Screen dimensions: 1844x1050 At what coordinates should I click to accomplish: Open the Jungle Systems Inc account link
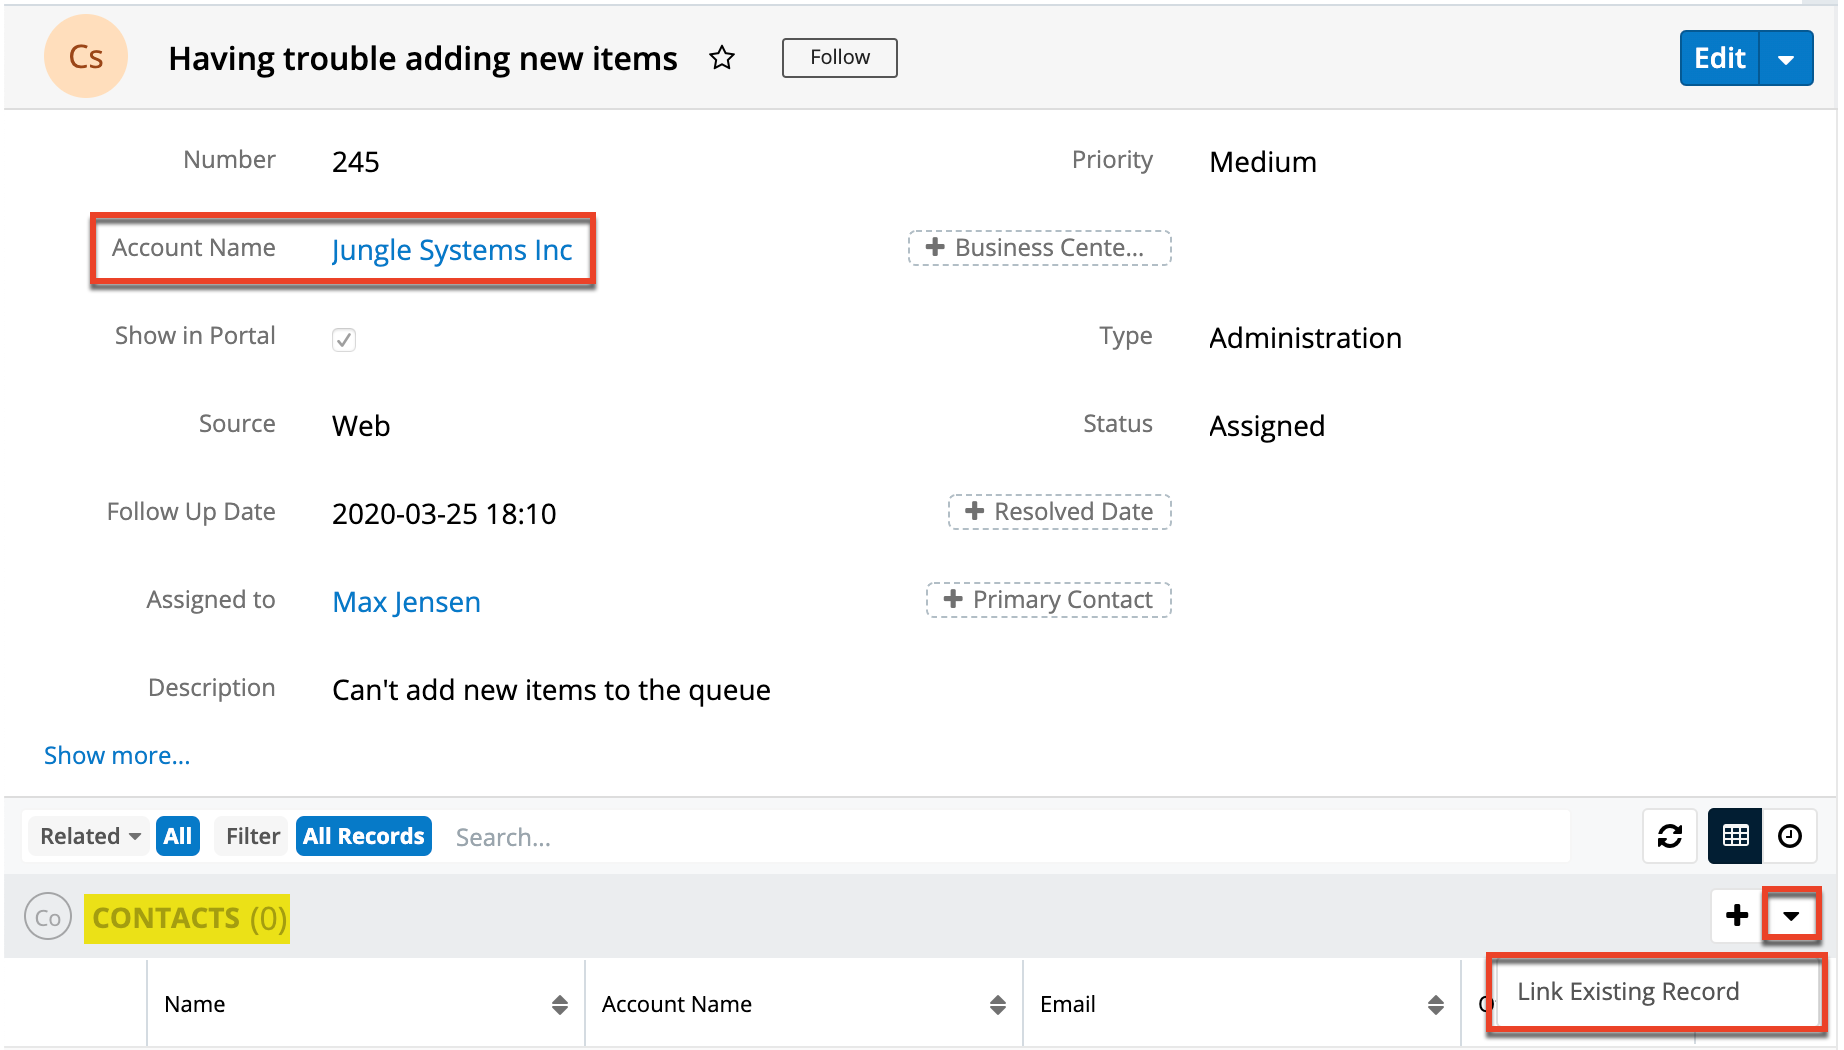click(452, 250)
